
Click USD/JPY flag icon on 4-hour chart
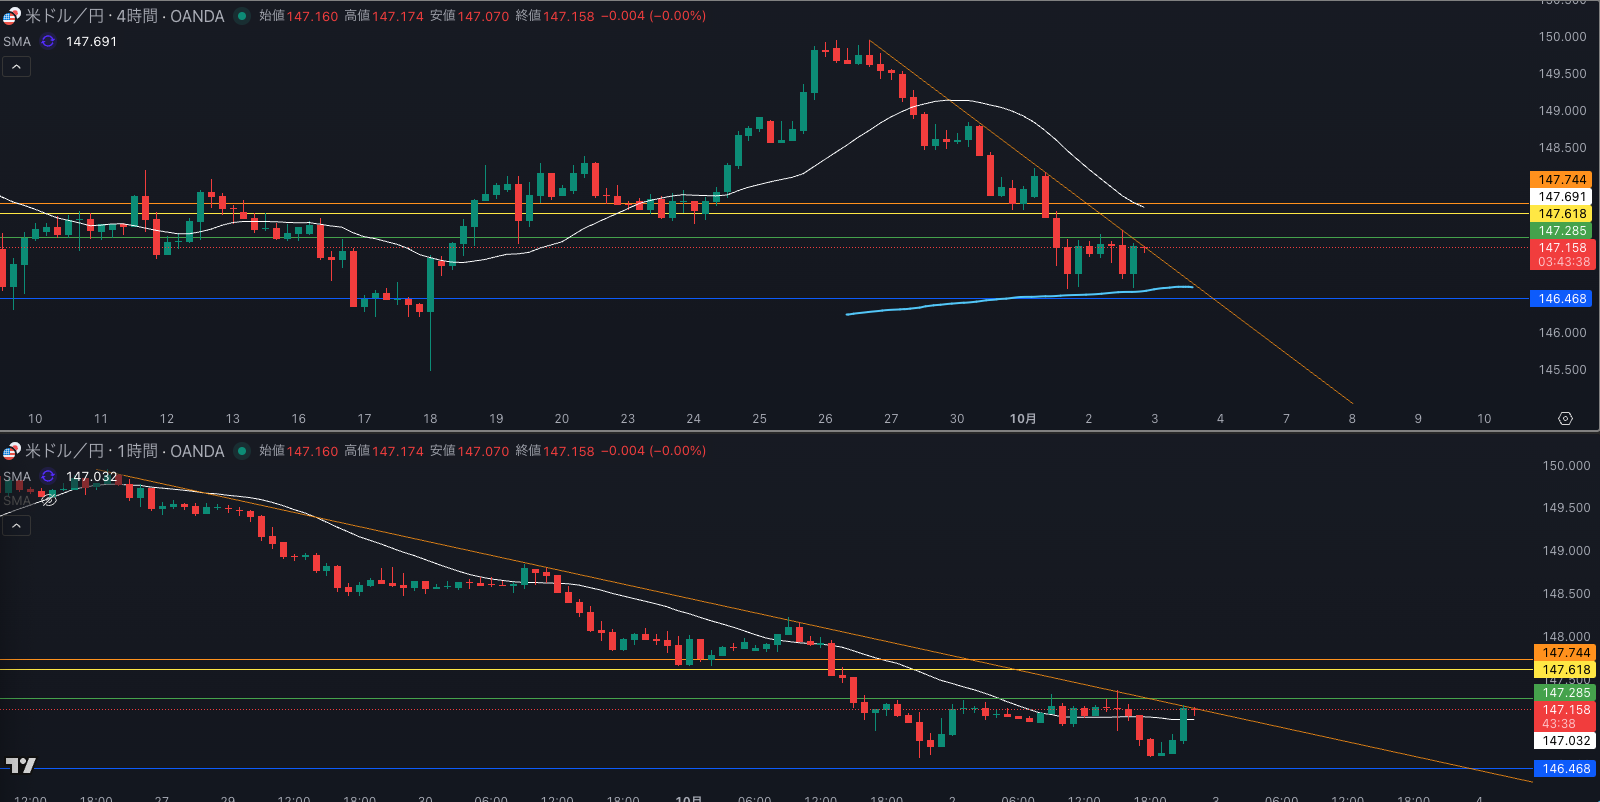[11, 16]
